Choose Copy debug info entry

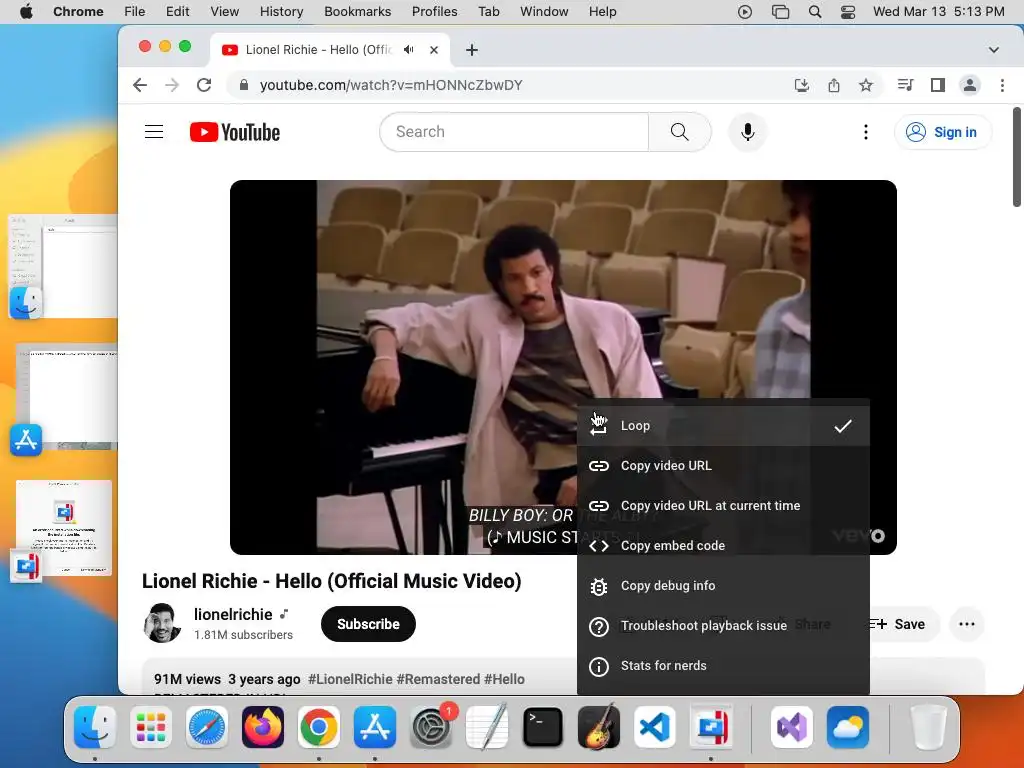(723, 586)
